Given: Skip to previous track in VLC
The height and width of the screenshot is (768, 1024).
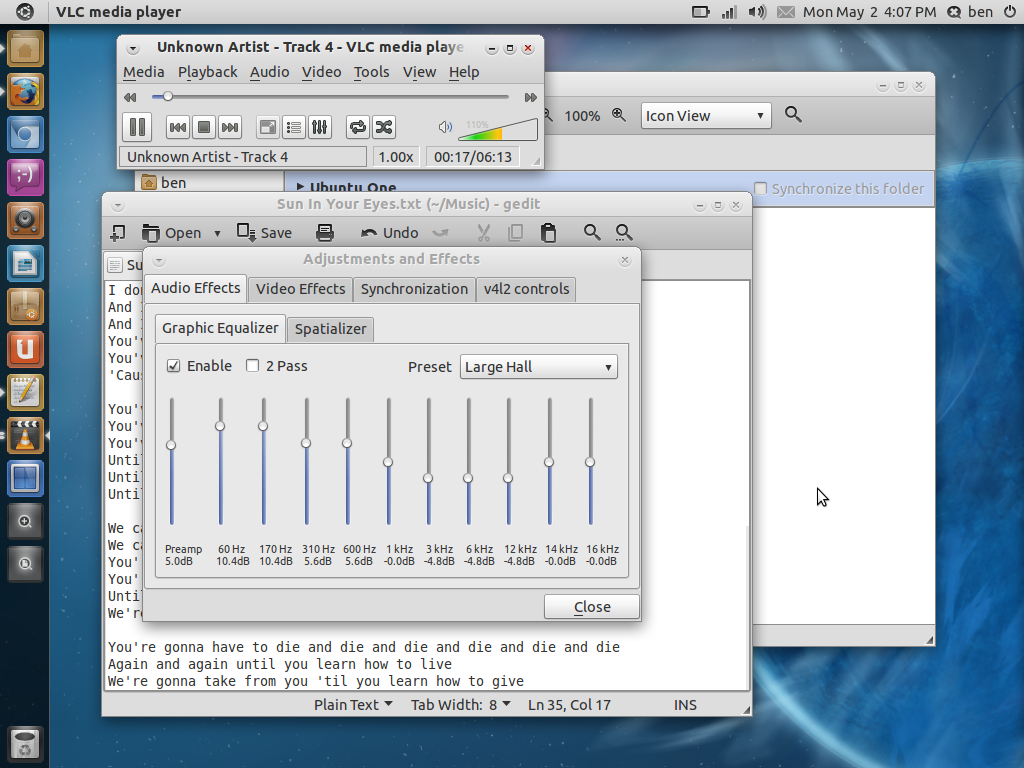Looking at the screenshot, I should click(x=178, y=127).
